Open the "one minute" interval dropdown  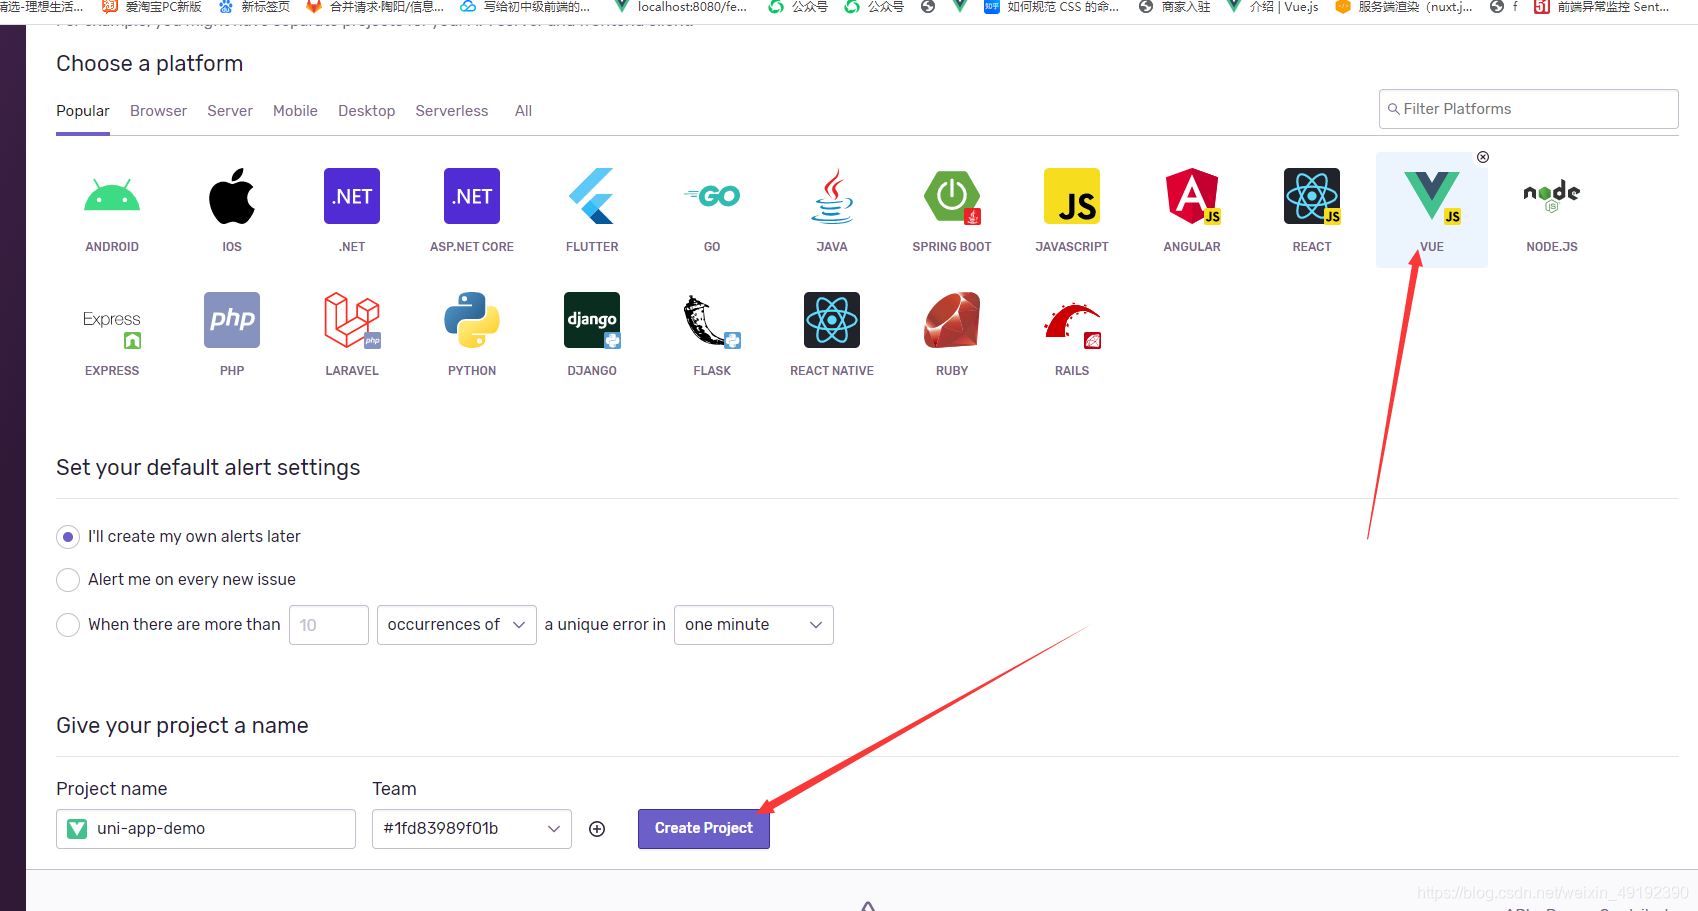tap(754, 625)
